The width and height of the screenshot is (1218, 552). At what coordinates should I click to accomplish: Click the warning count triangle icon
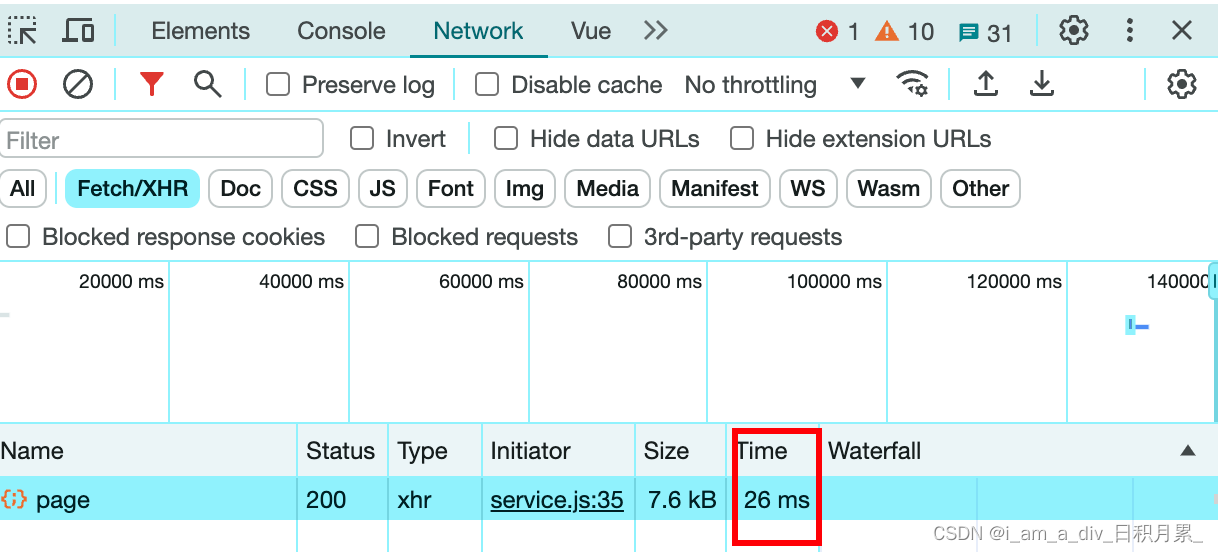pyautogui.click(x=887, y=32)
